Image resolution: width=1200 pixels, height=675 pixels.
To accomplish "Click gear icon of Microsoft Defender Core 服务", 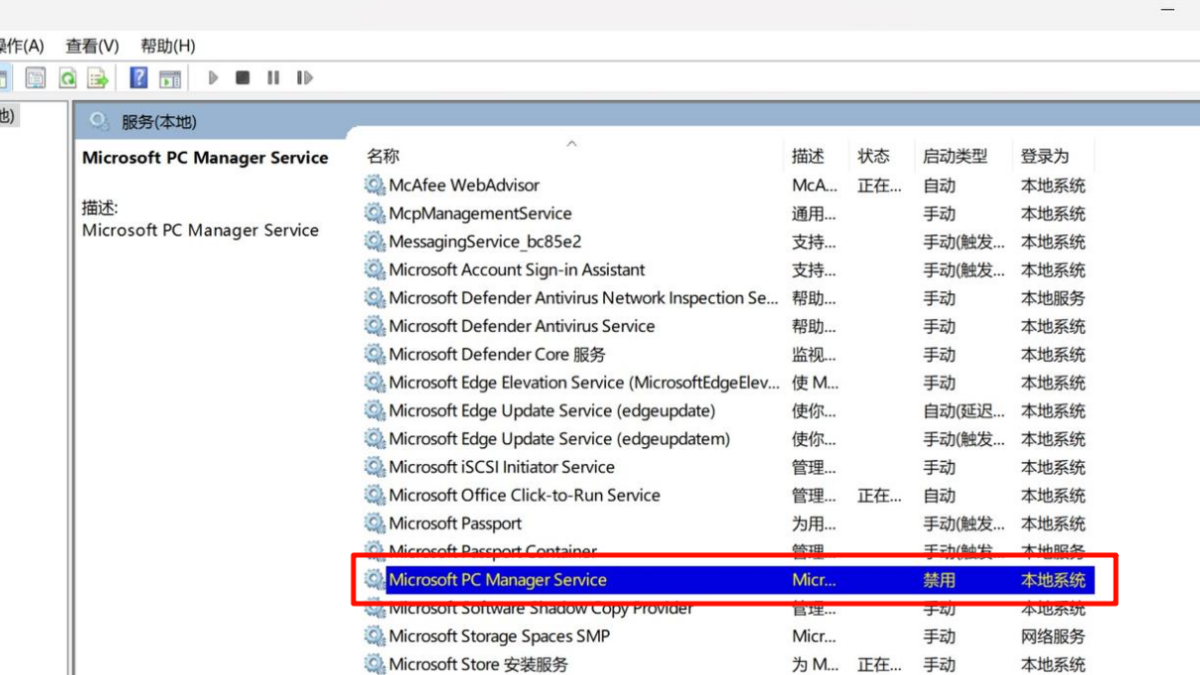I will pos(374,354).
